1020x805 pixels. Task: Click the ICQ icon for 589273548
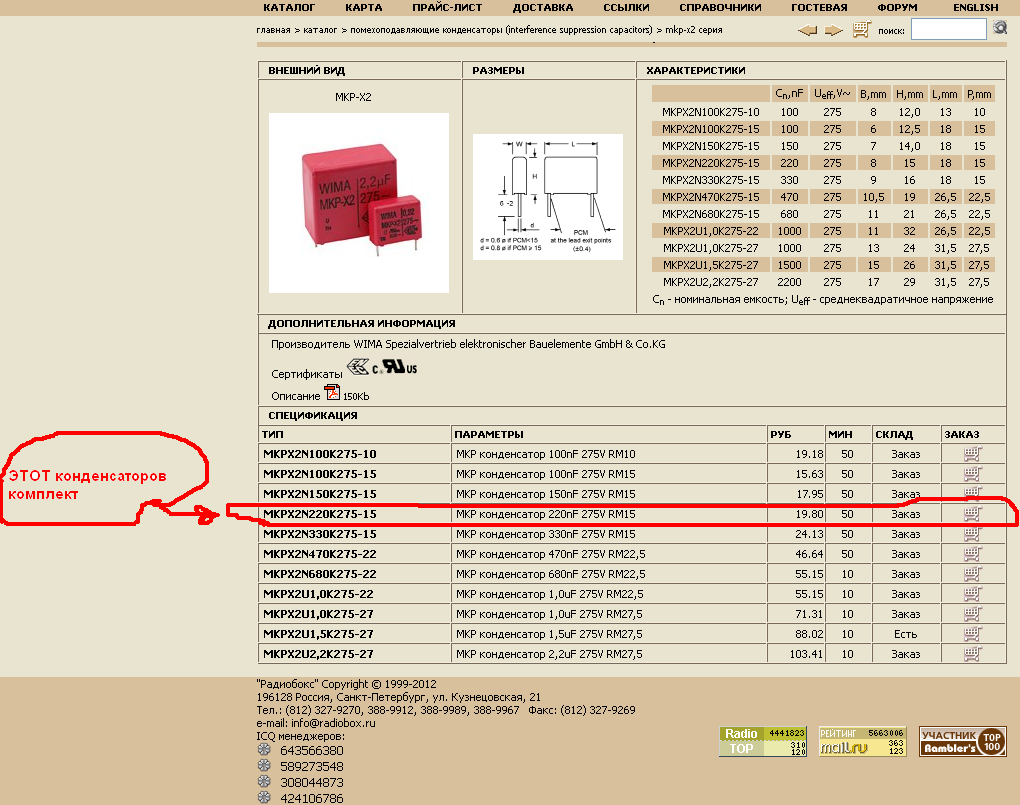[264, 765]
